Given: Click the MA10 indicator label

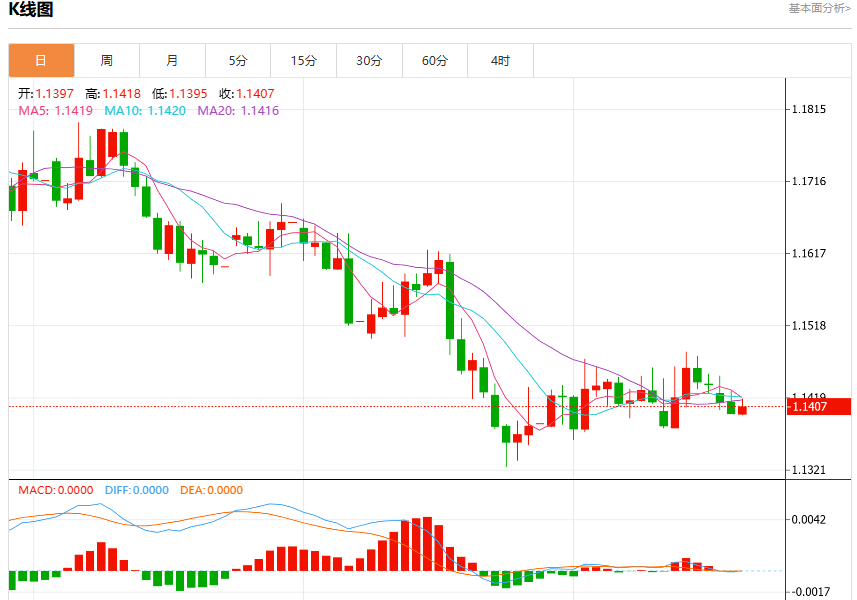Looking at the screenshot, I should 145,111.
